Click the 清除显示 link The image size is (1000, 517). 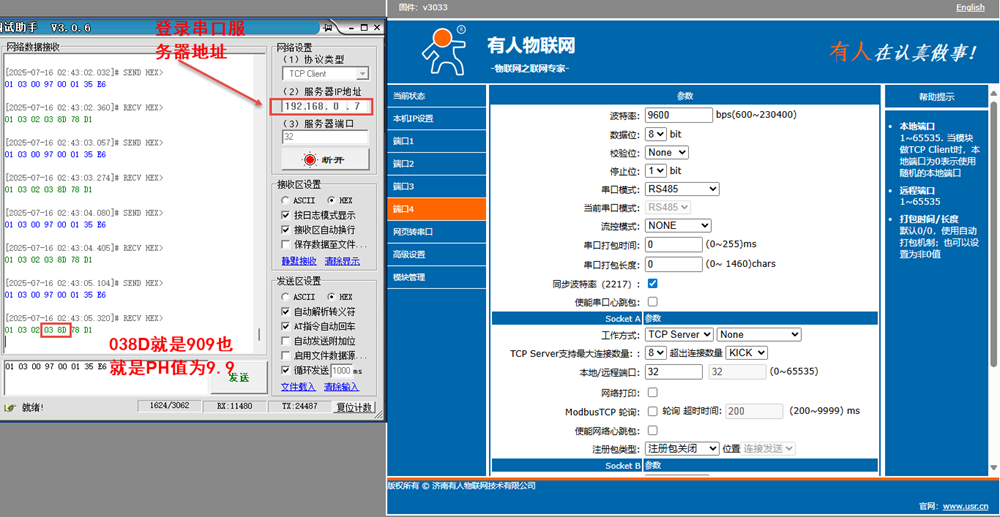click(x=342, y=261)
